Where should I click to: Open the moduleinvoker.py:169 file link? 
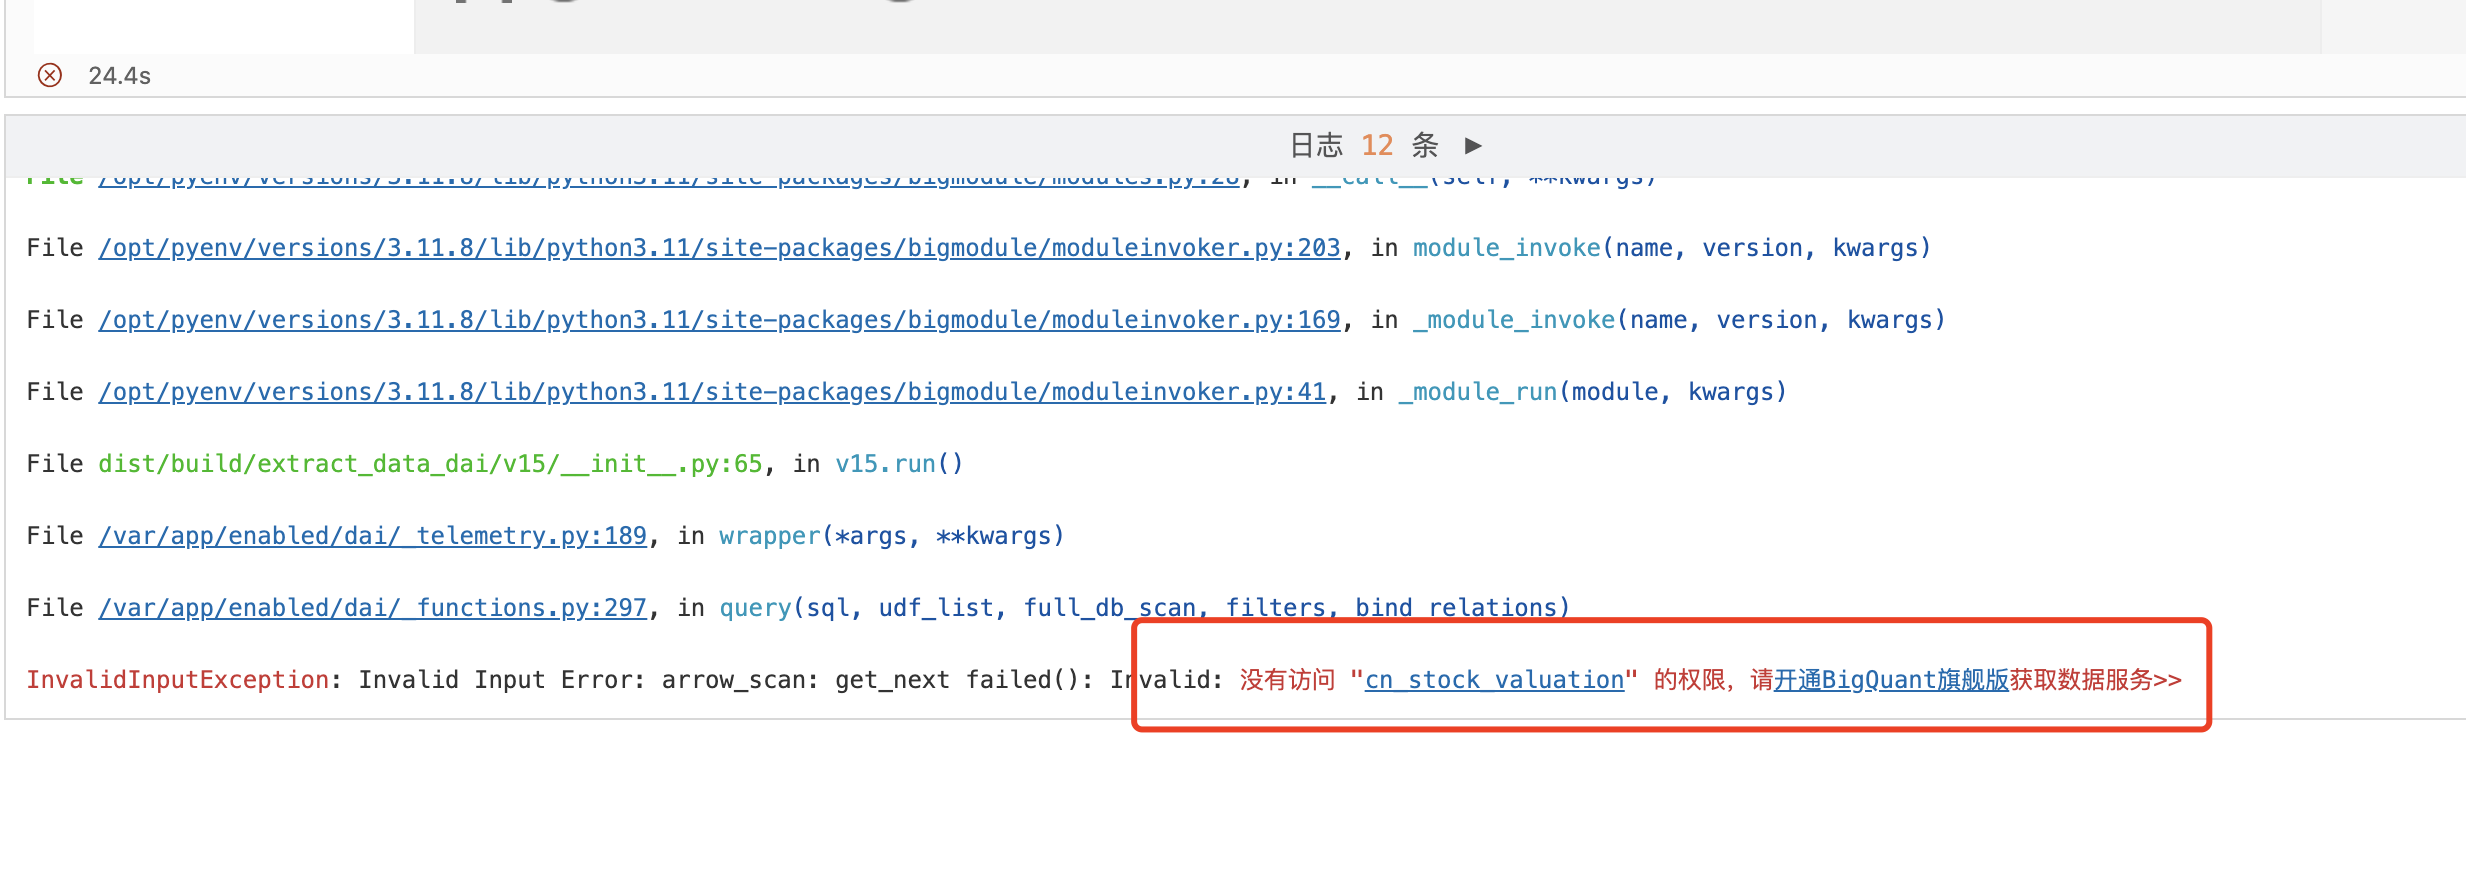[x=719, y=320]
